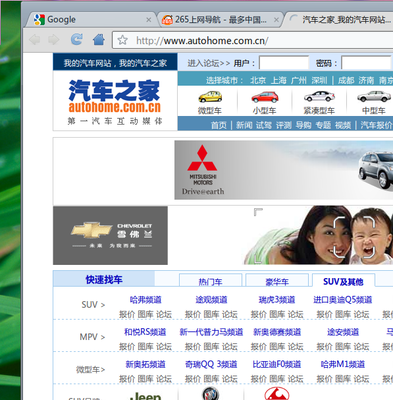This screenshot has height=400, width=393.
Task: Choose city 济南
Action: coord(366,80)
